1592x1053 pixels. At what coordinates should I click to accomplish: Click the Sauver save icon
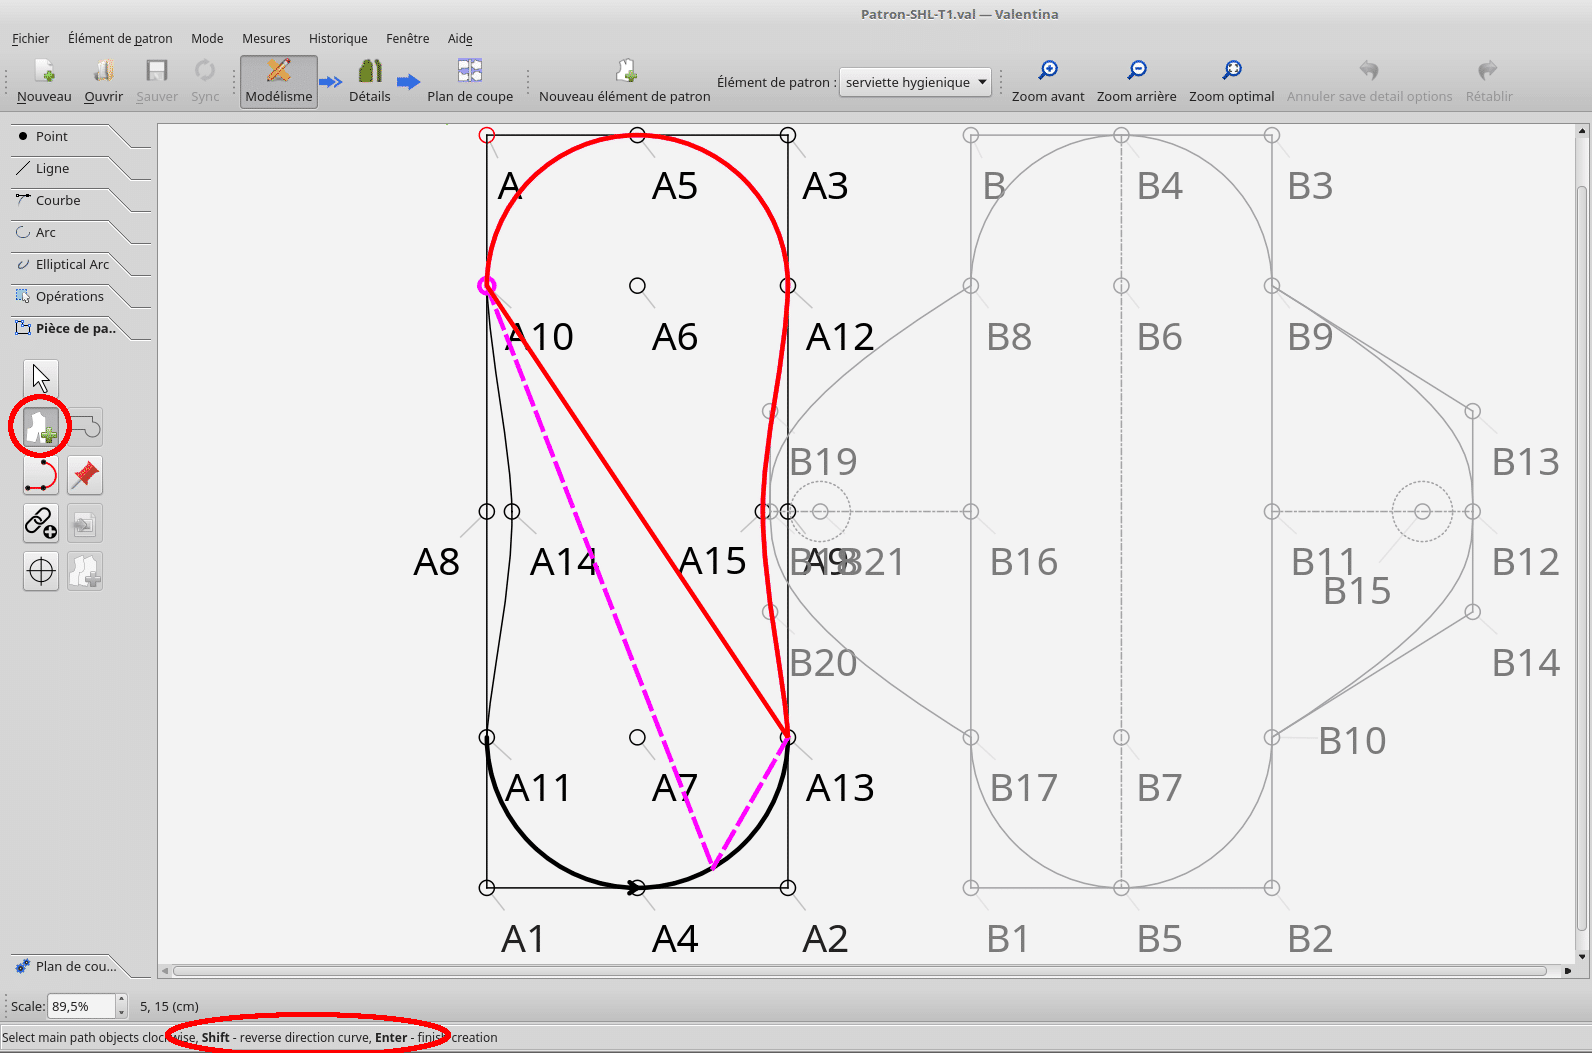pos(157,81)
